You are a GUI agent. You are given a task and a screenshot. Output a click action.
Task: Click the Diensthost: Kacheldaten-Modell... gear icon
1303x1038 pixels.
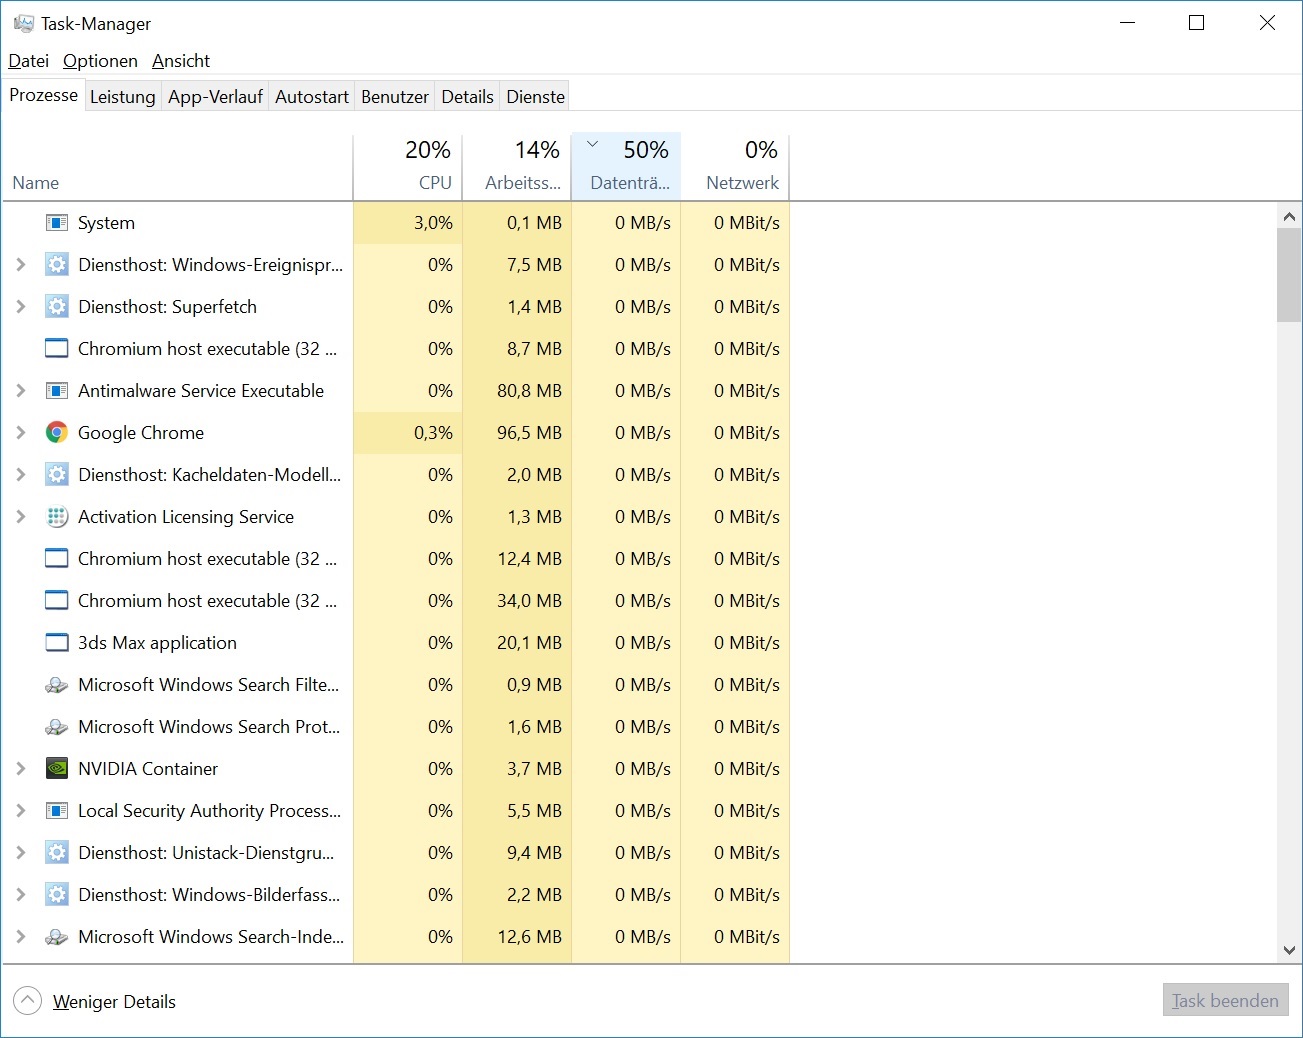click(57, 475)
